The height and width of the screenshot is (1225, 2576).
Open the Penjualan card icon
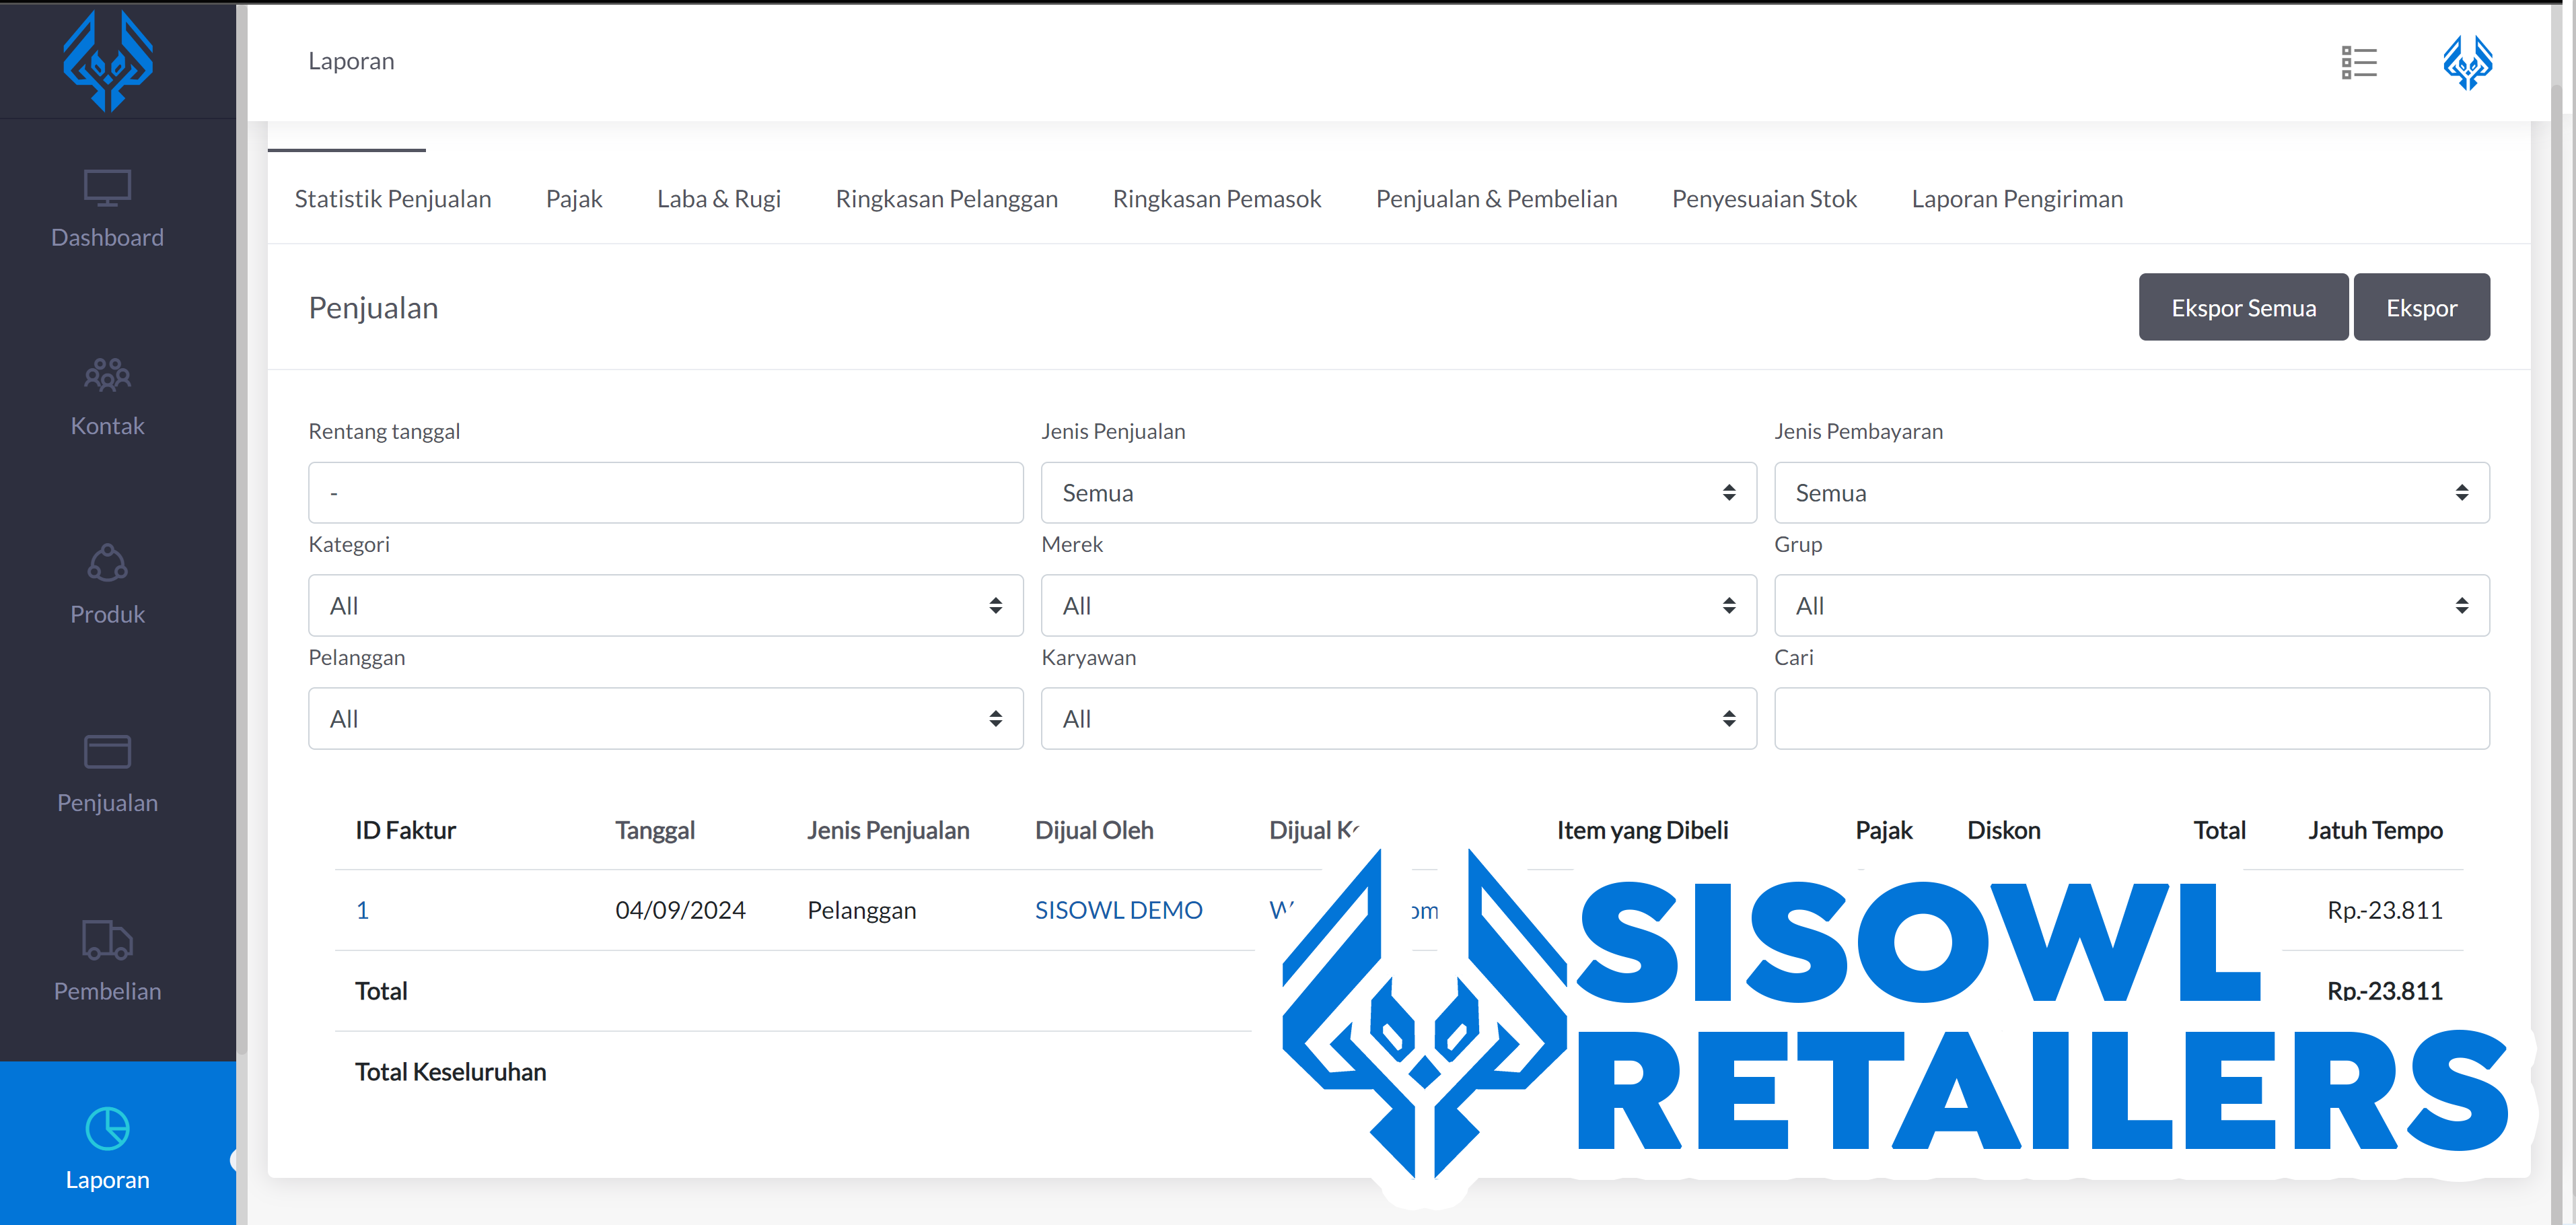pos(107,752)
